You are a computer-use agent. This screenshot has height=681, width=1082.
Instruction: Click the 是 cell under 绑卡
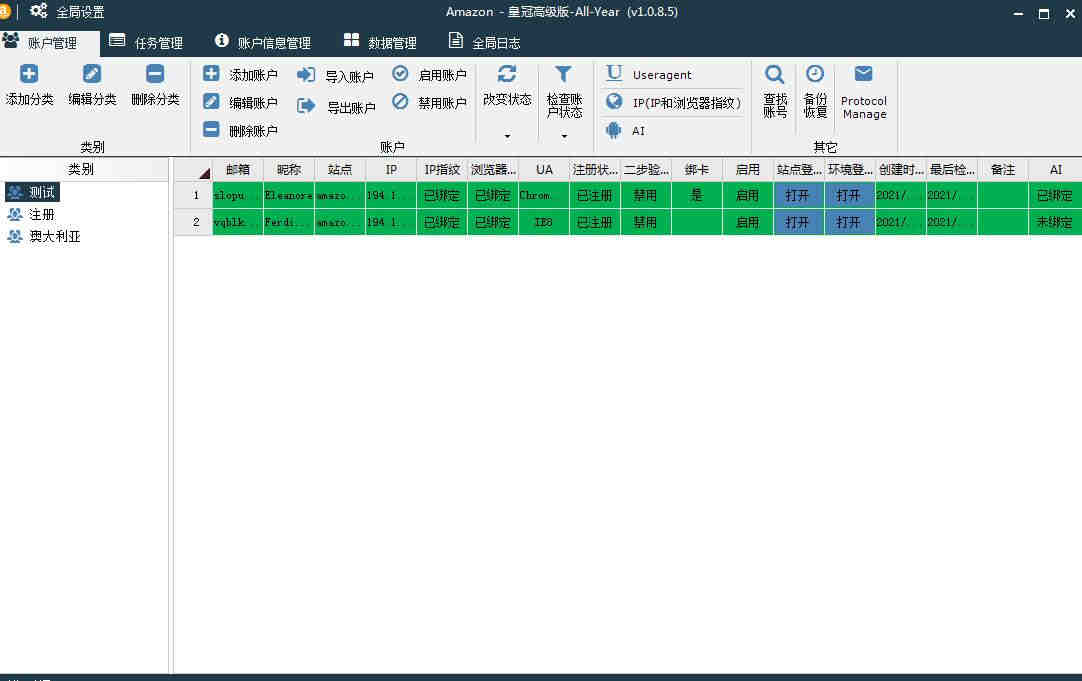tap(697, 195)
